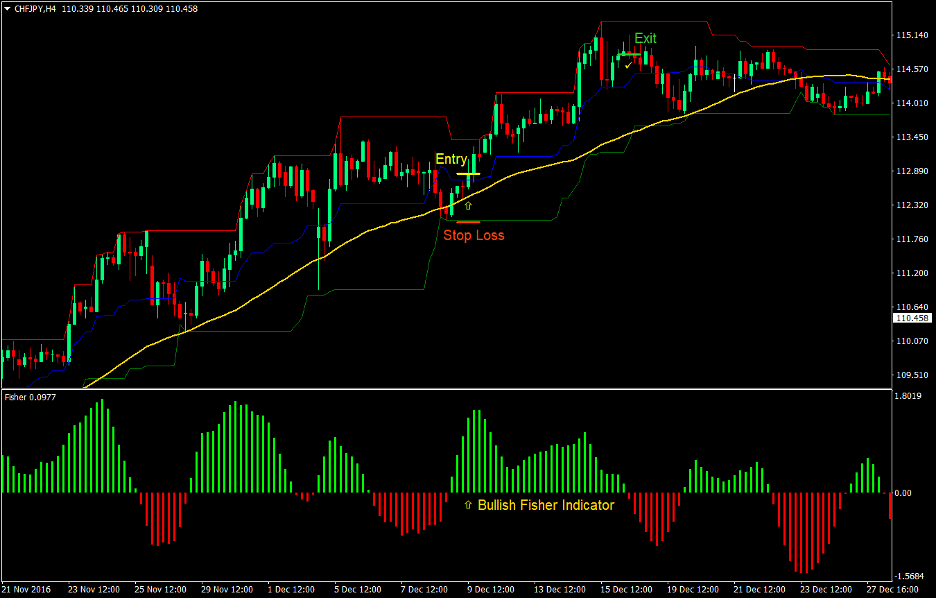Click the Bullish Fisher Indicator arrow symbol
Image resolution: width=936 pixels, height=598 pixels.
[x=466, y=506]
